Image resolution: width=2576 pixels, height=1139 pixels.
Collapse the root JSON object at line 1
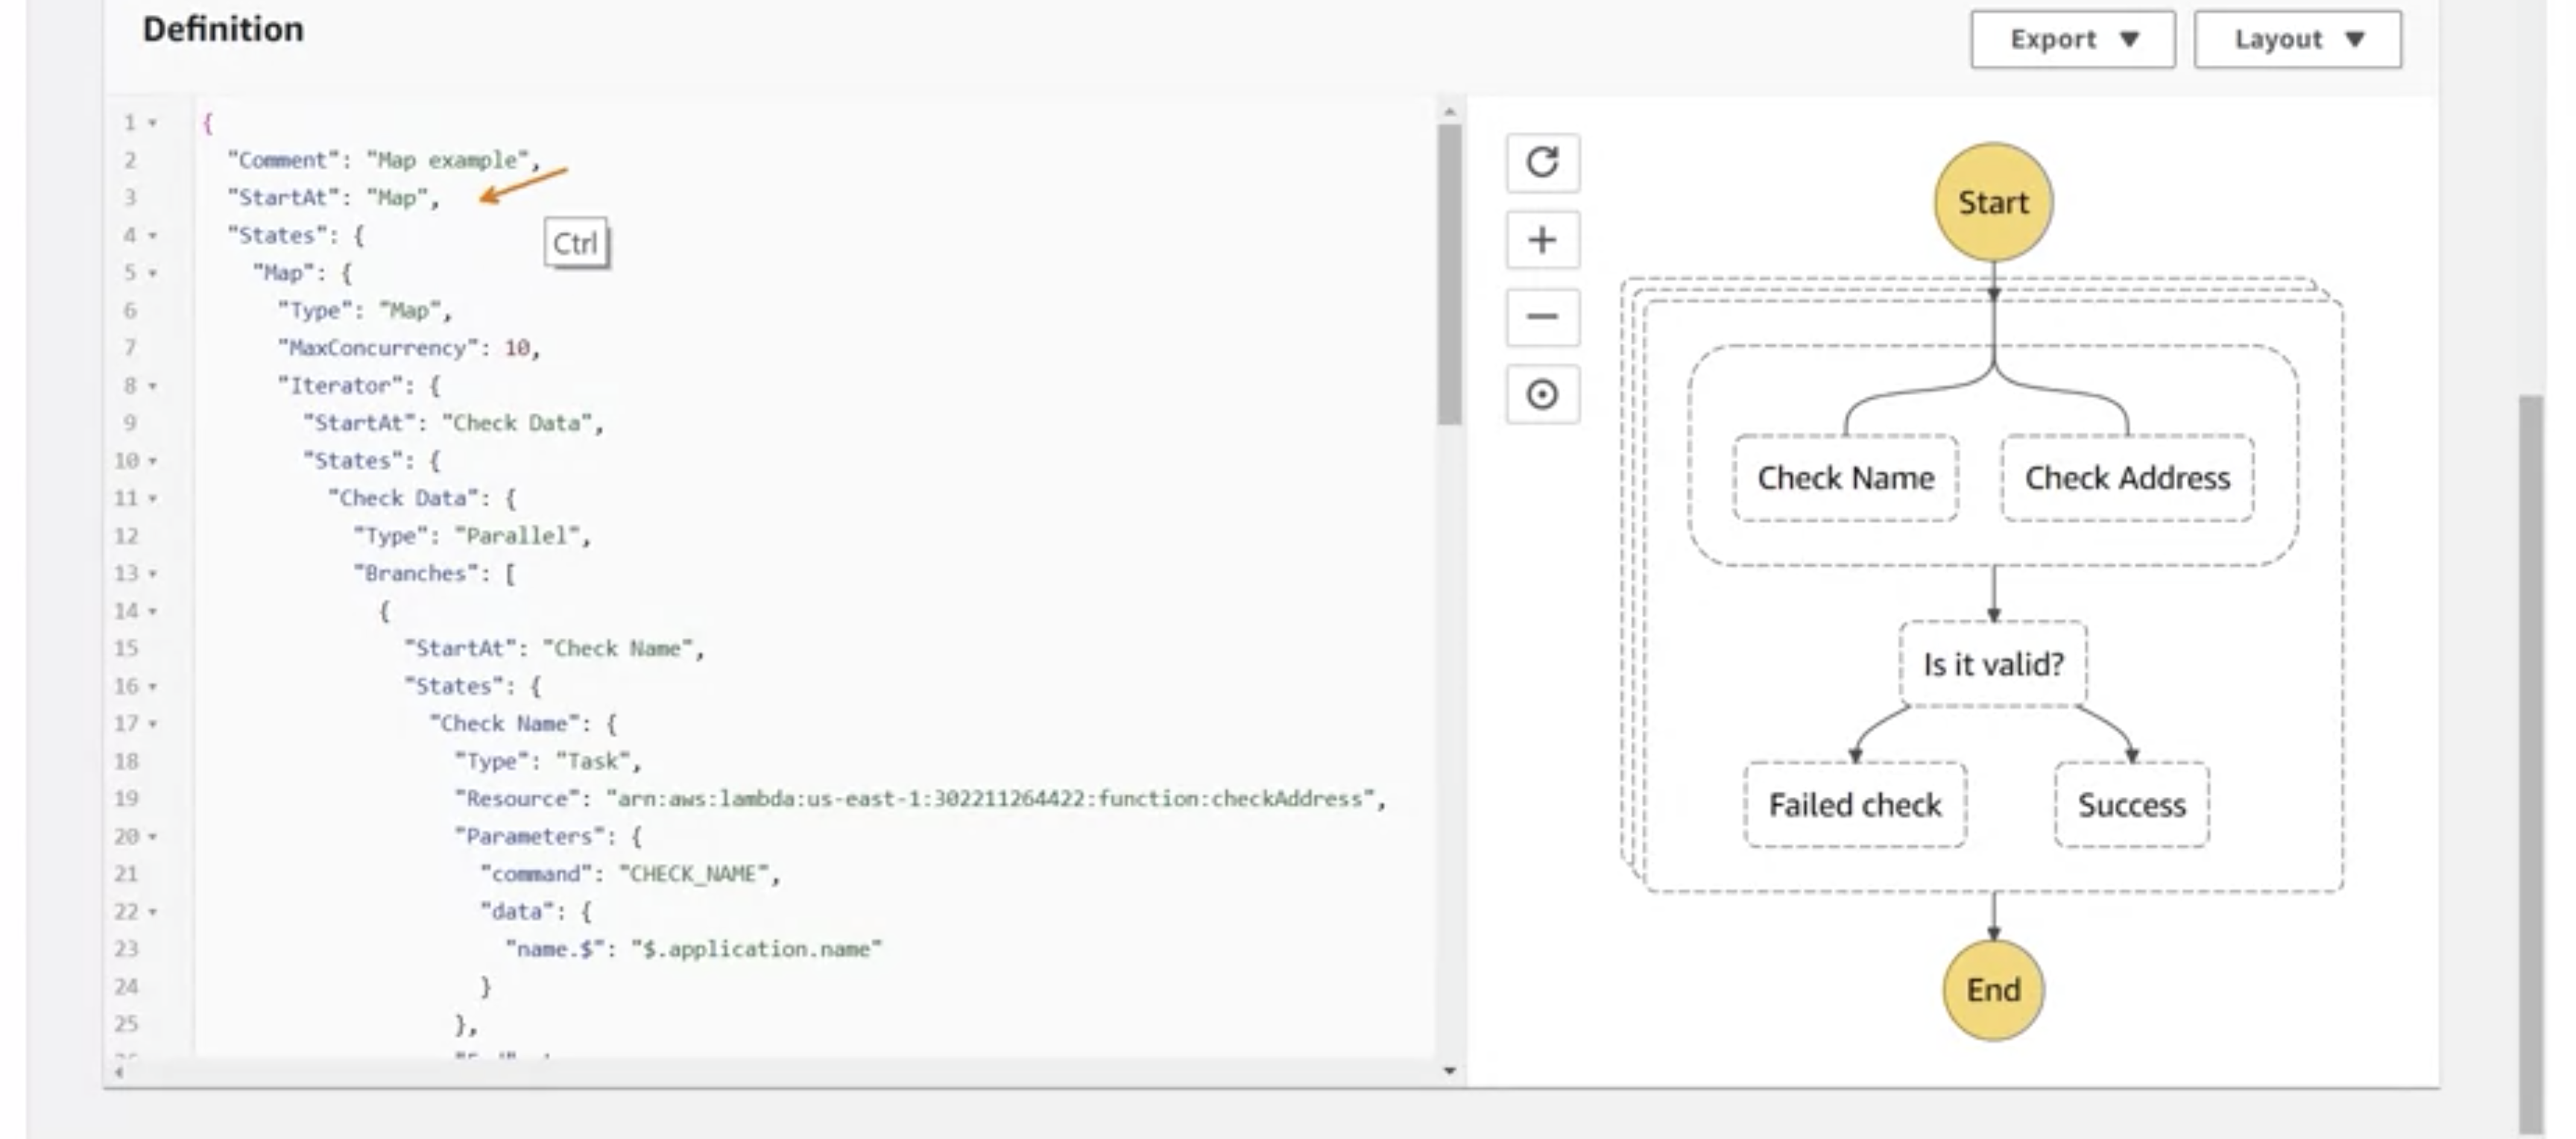pos(152,122)
